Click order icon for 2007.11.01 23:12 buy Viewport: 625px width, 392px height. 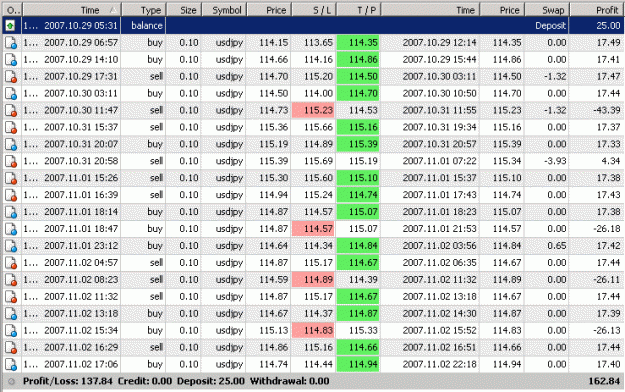coord(11,246)
